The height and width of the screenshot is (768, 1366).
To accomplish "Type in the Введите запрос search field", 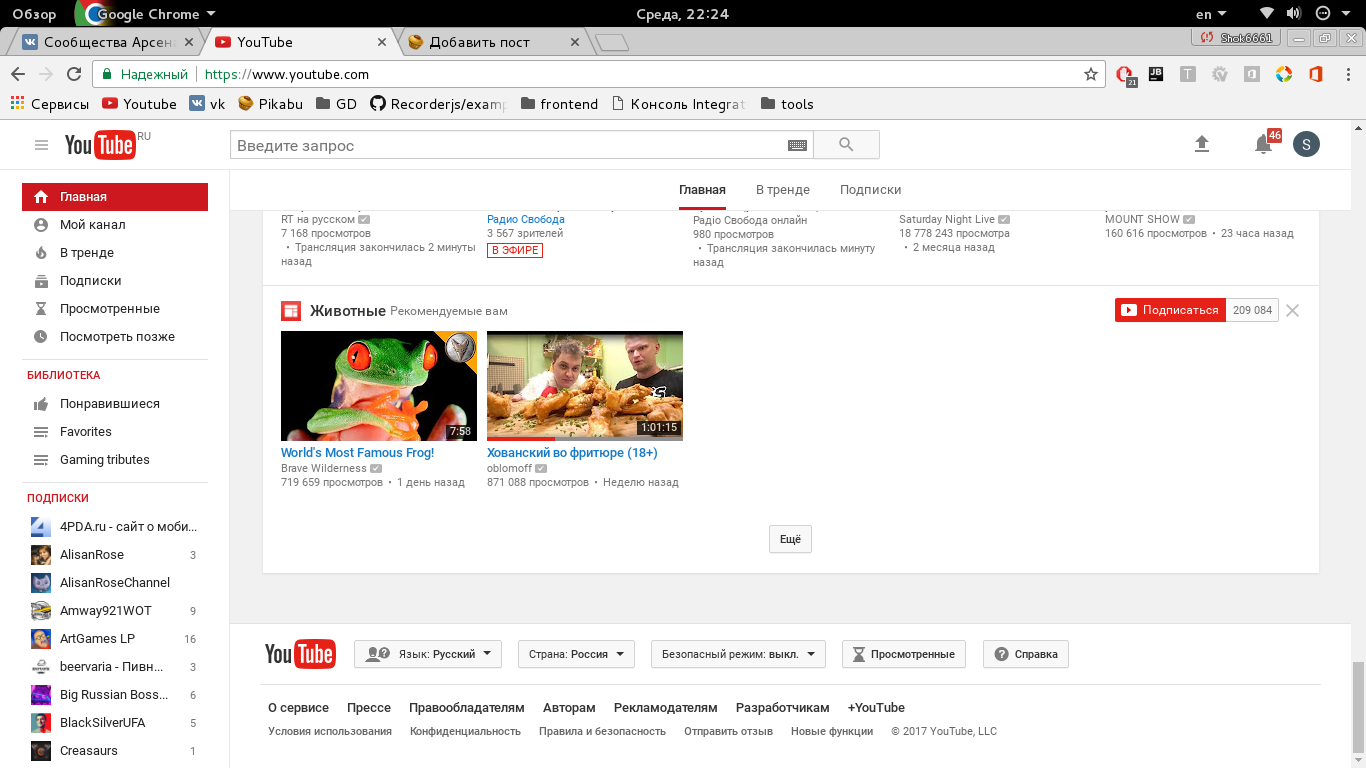I will [508, 145].
